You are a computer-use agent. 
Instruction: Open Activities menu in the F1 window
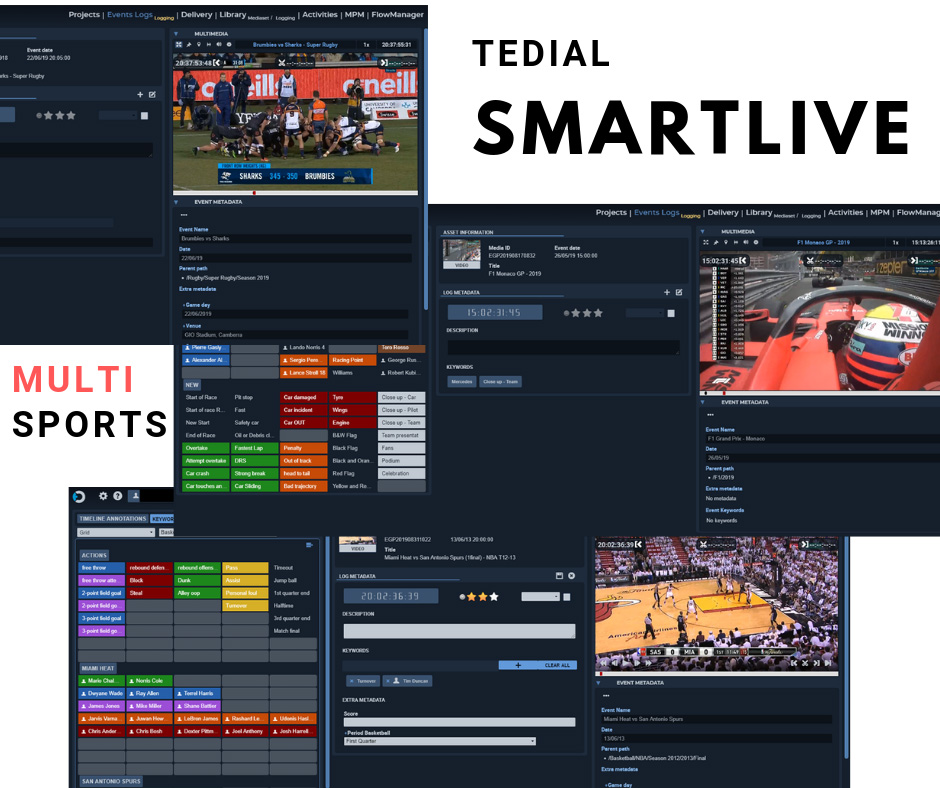pyautogui.click(x=845, y=212)
